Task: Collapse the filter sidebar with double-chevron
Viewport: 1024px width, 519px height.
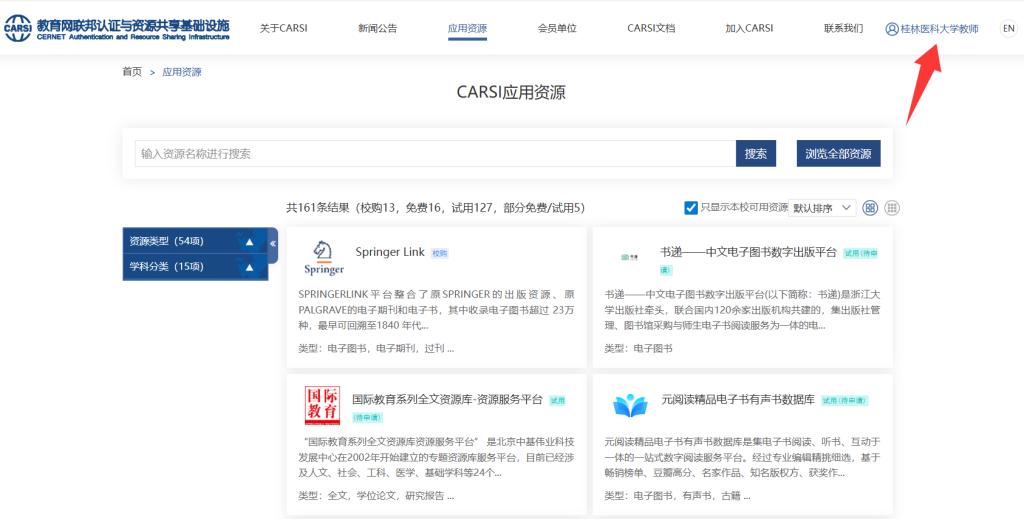Action: [x=273, y=244]
